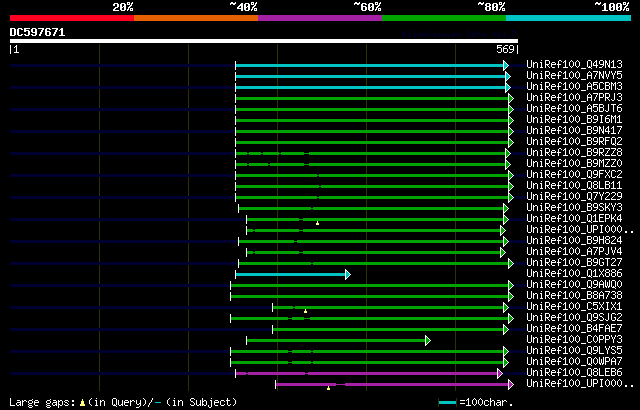This screenshot has height=410, width=640.
Task: Click the short cyan alignment bar of Q1X886
Action: [291, 275]
